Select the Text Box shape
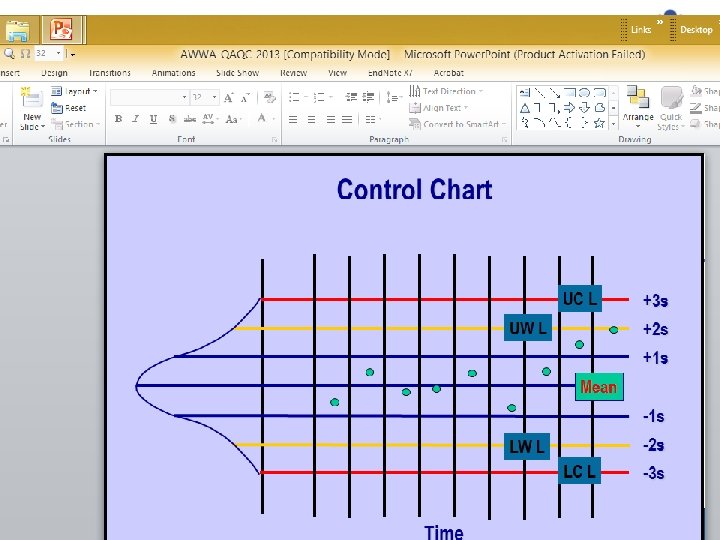Image resolution: width=720 pixels, height=540 pixels. [525, 93]
